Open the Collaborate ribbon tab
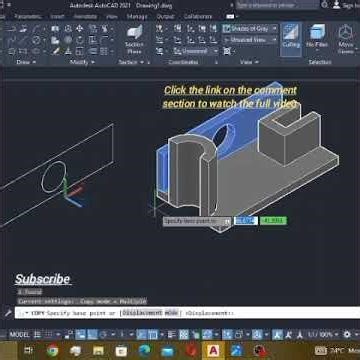The height and width of the screenshot is (360, 360). tap(198, 17)
